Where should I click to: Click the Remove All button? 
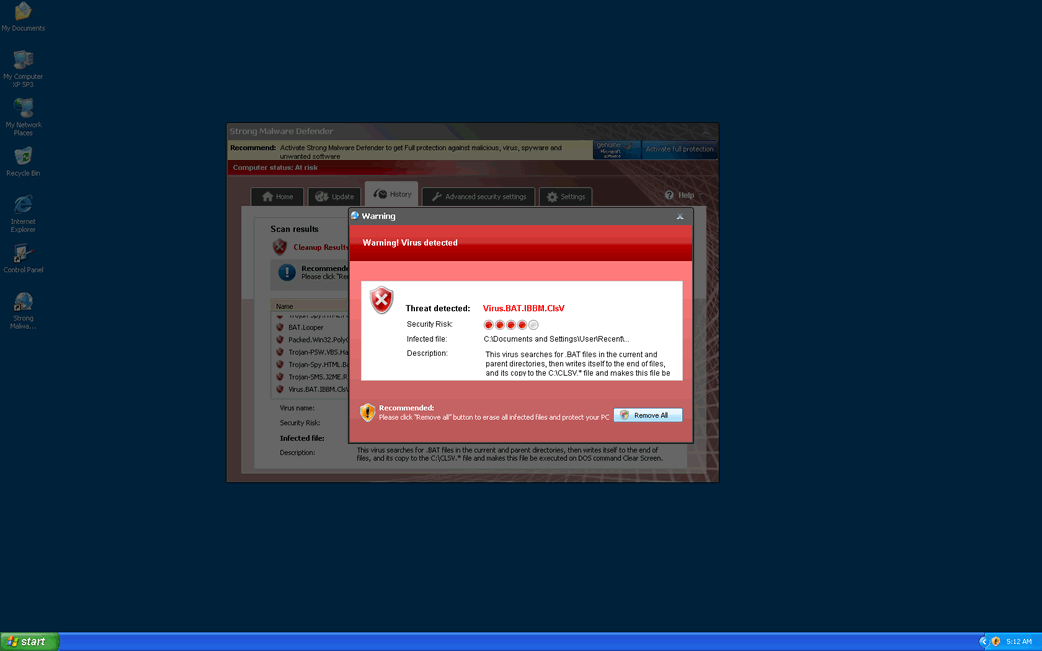coord(648,414)
